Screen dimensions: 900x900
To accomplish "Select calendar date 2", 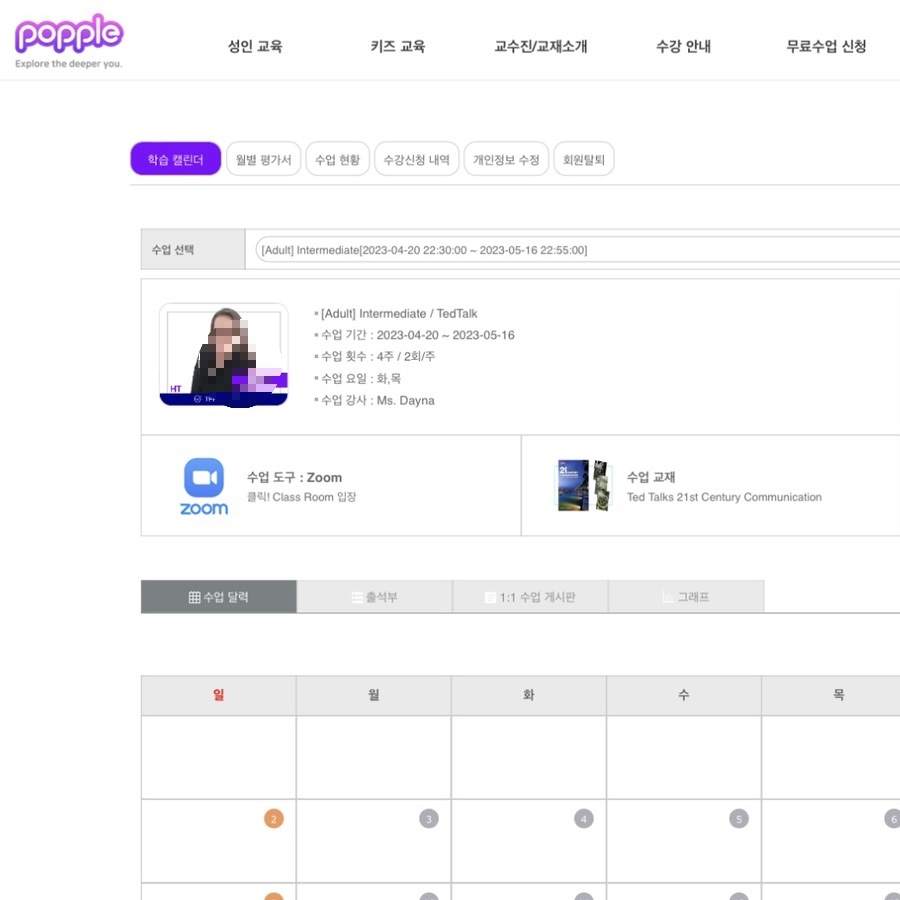I will click(274, 818).
